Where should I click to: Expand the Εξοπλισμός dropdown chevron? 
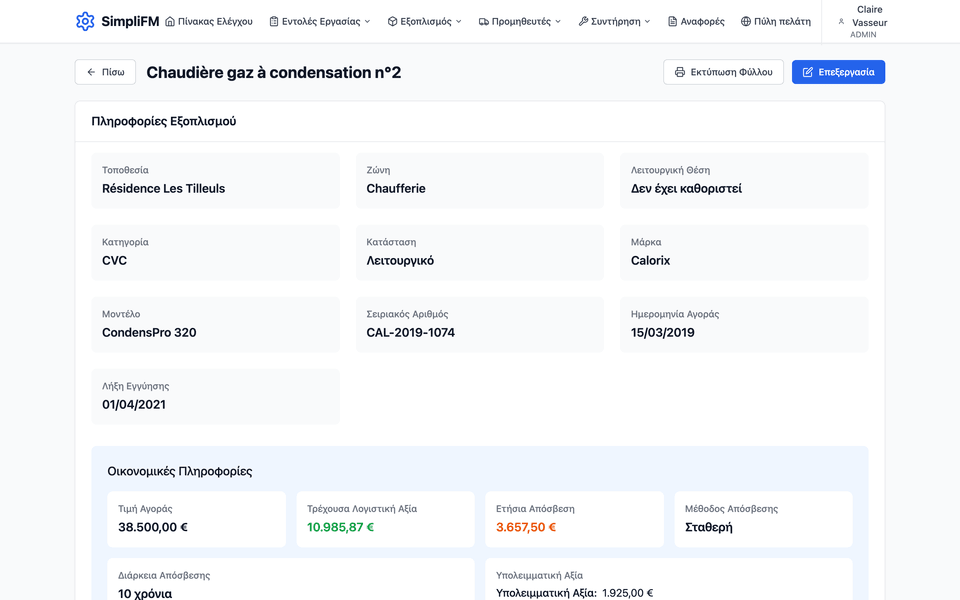(459, 21)
